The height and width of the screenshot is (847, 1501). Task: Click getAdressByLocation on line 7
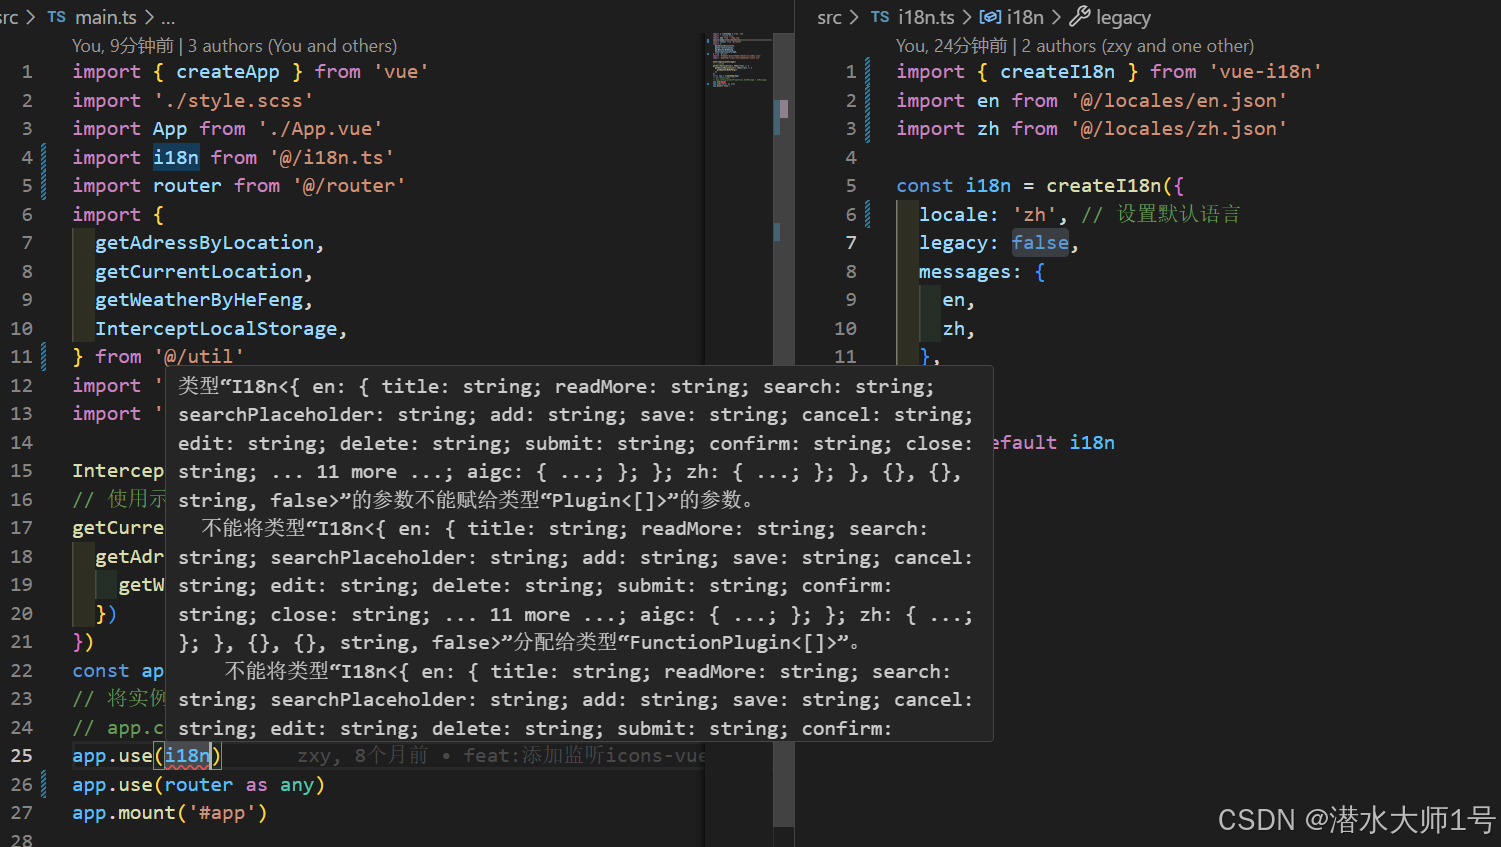click(205, 243)
